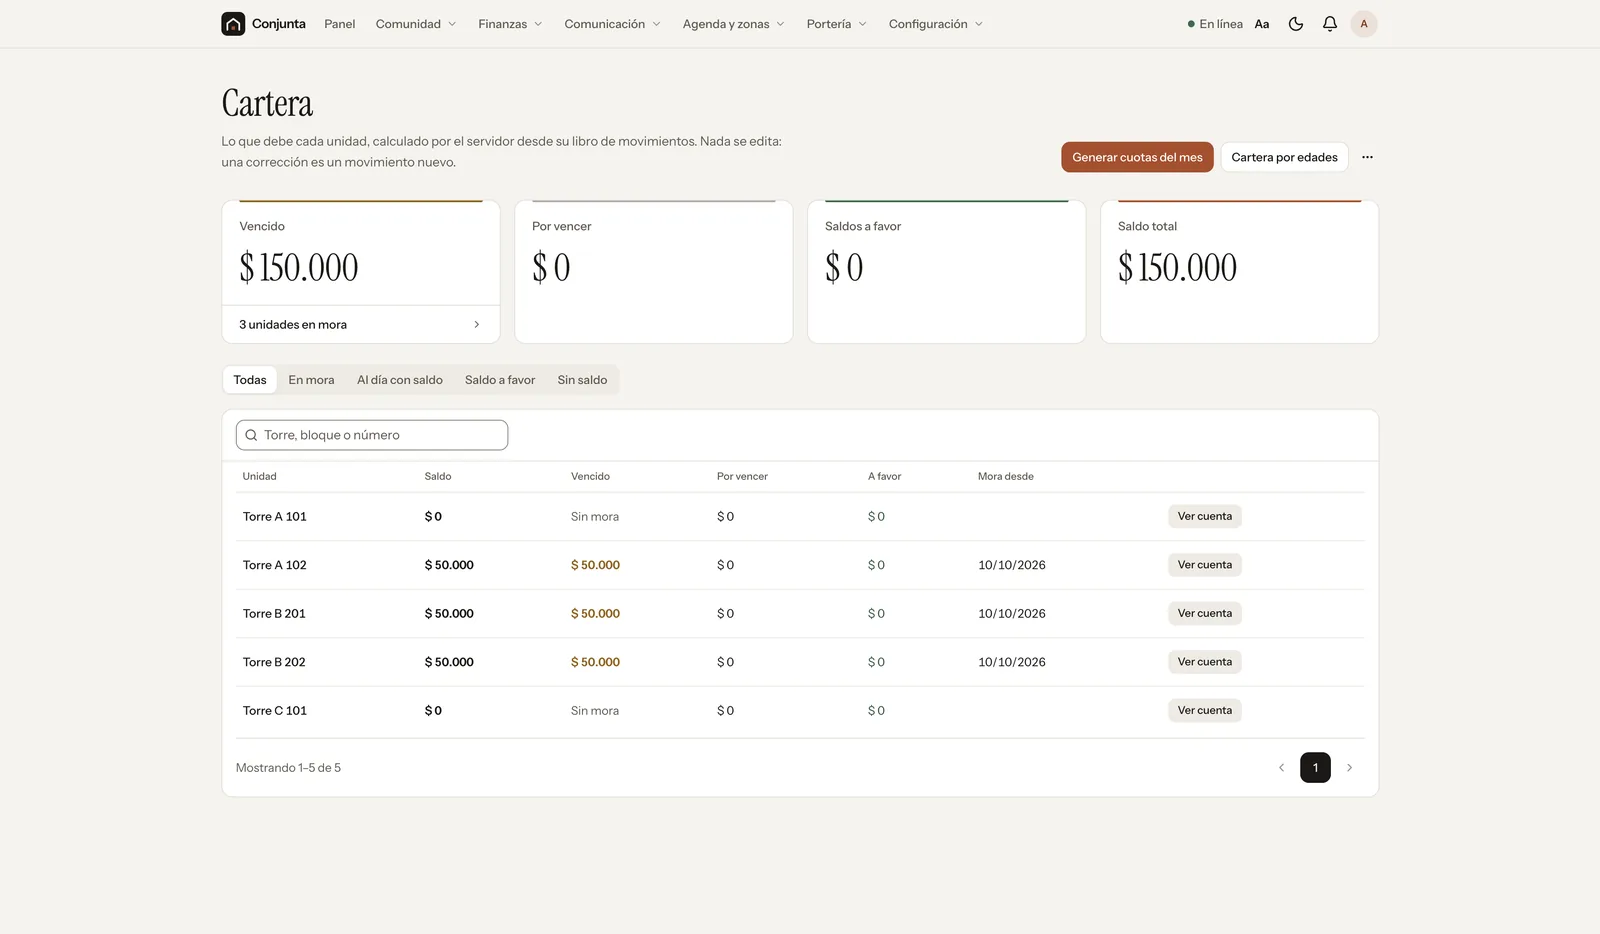
Task: Expand the Comunidad dropdown menu
Action: click(416, 24)
